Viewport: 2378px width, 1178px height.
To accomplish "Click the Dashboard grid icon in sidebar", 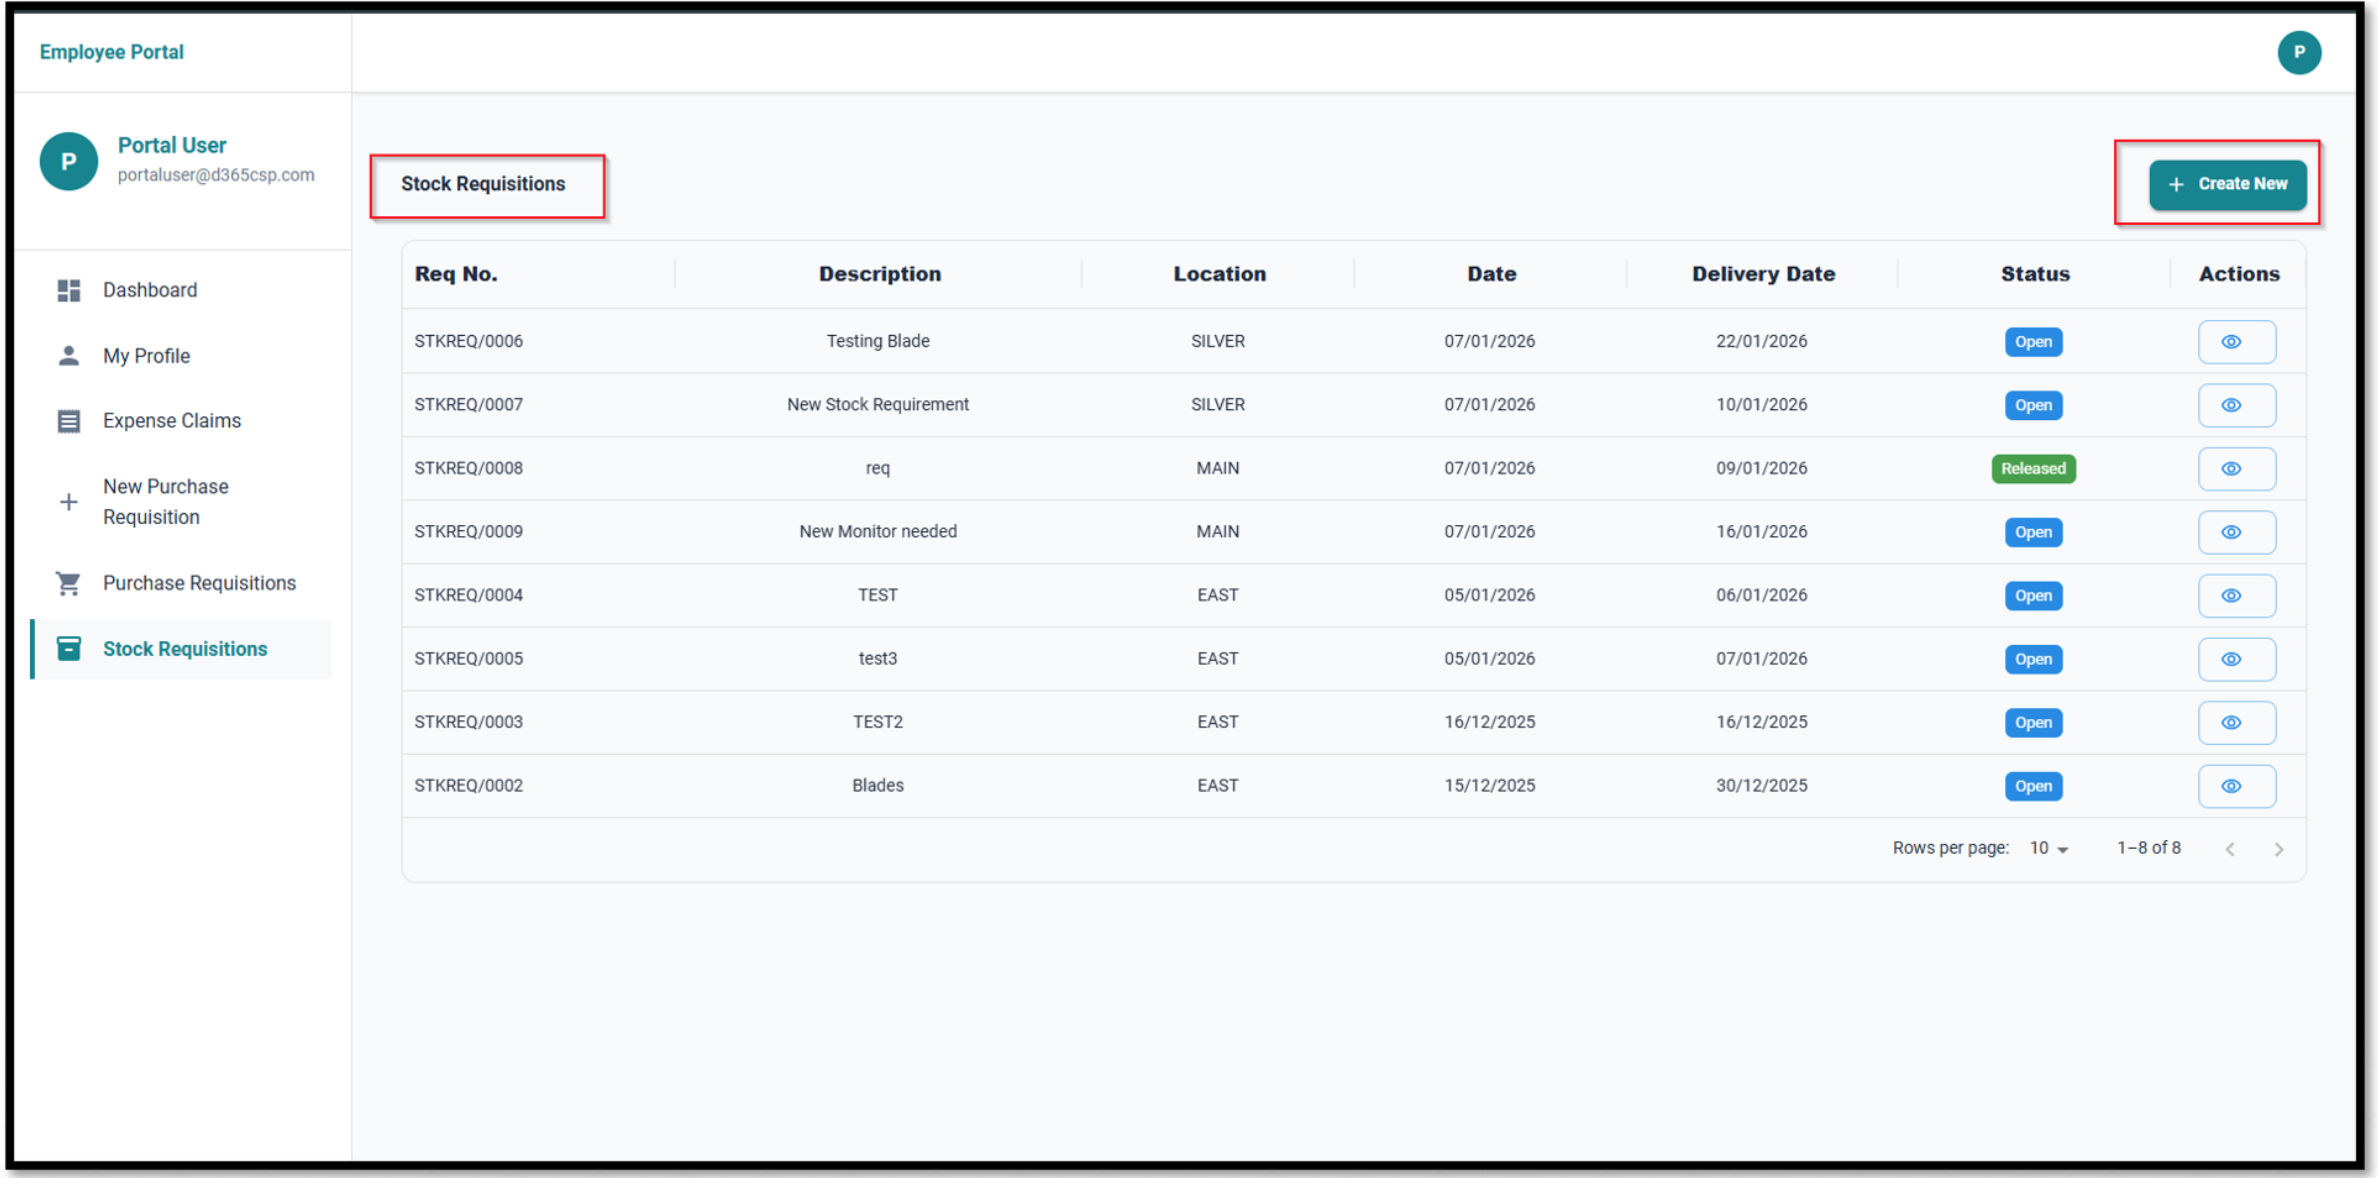I will pos(68,290).
